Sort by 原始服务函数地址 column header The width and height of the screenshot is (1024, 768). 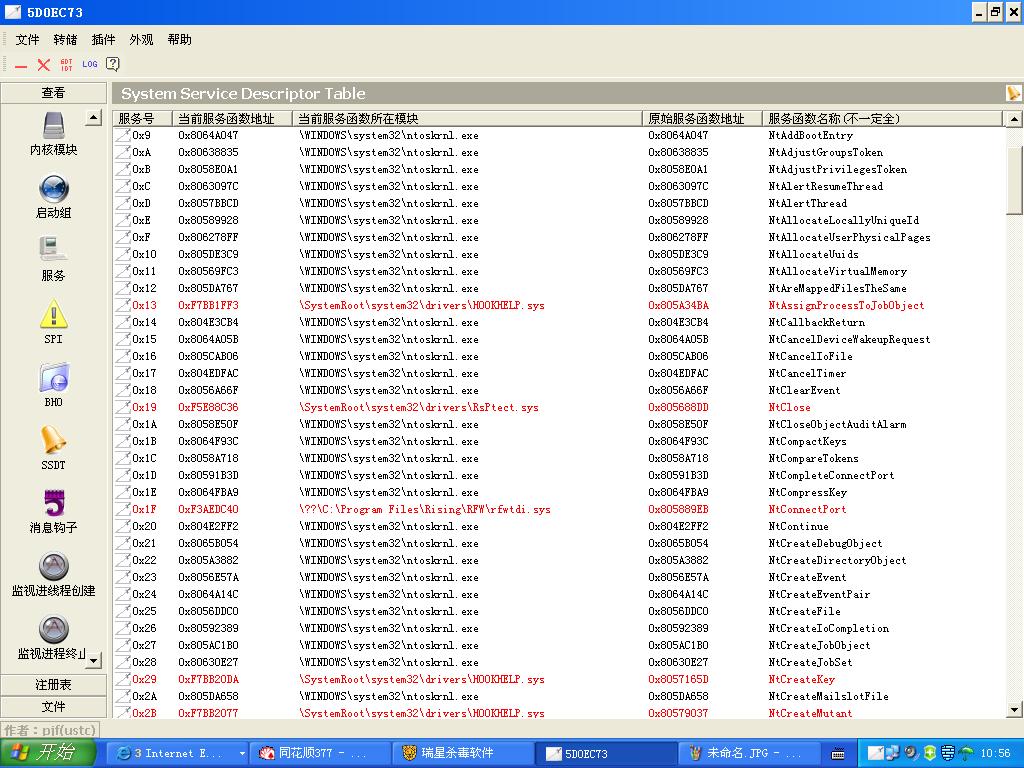point(700,118)
